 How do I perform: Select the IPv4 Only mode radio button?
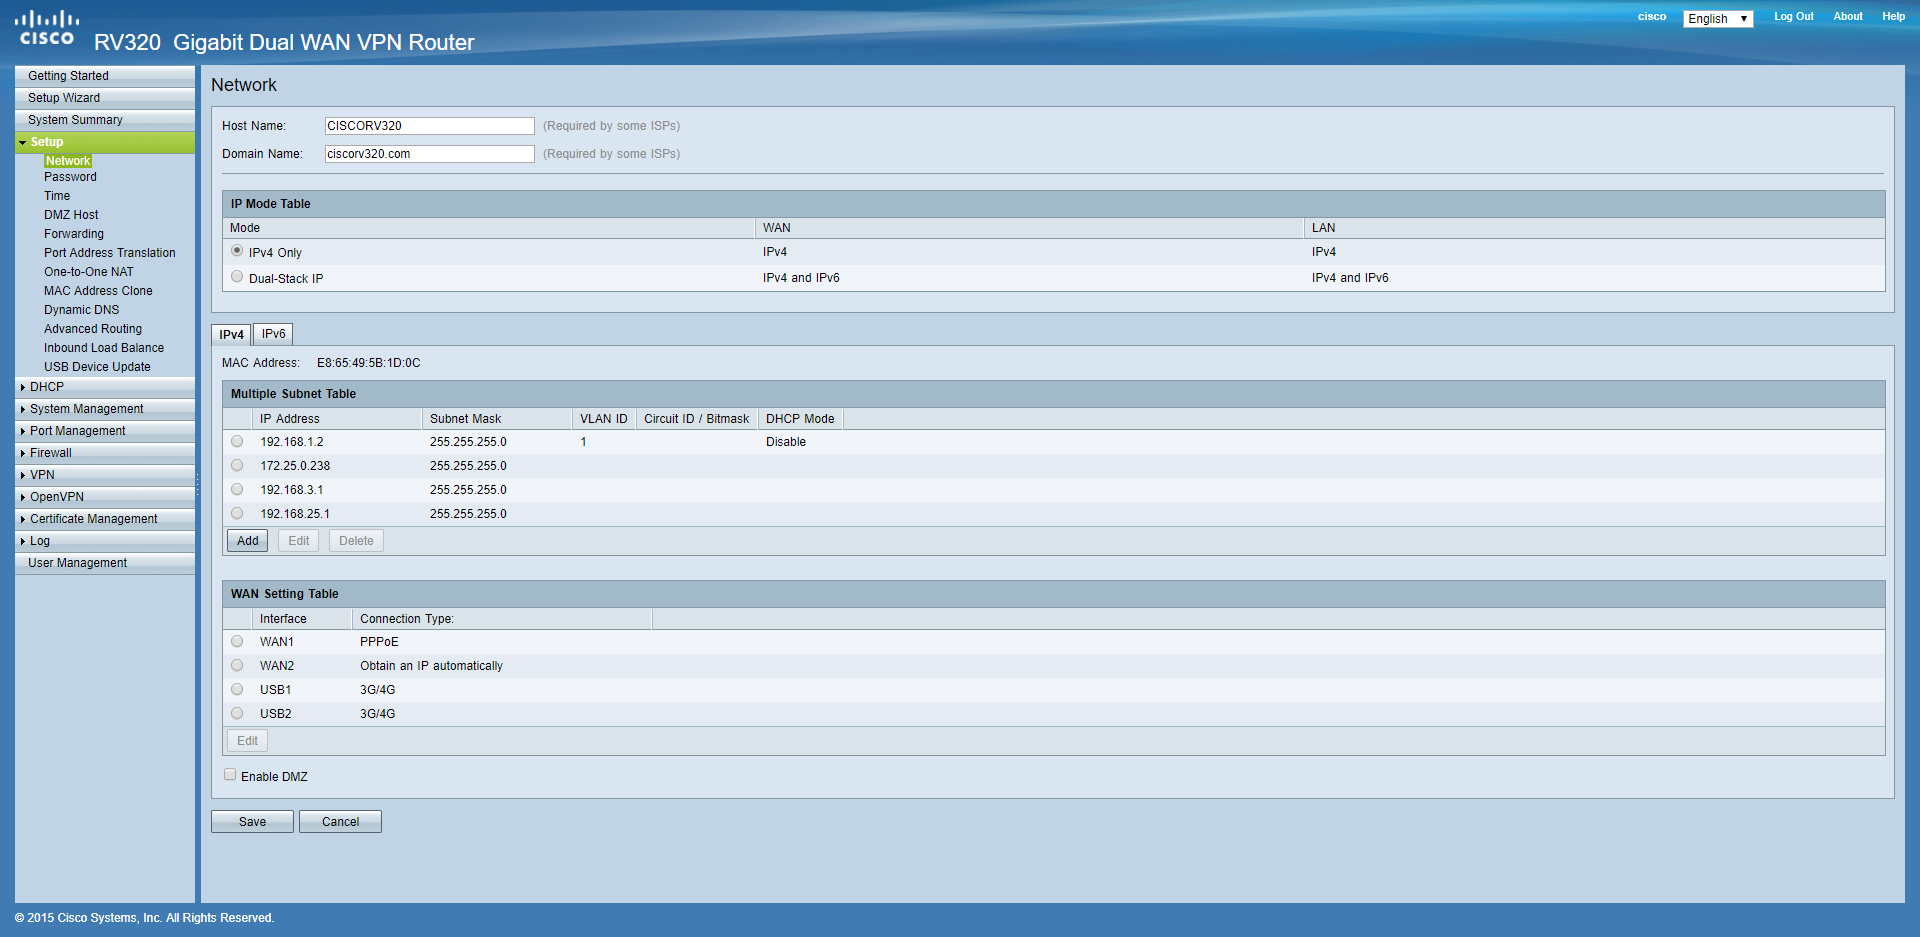point(237,250)
